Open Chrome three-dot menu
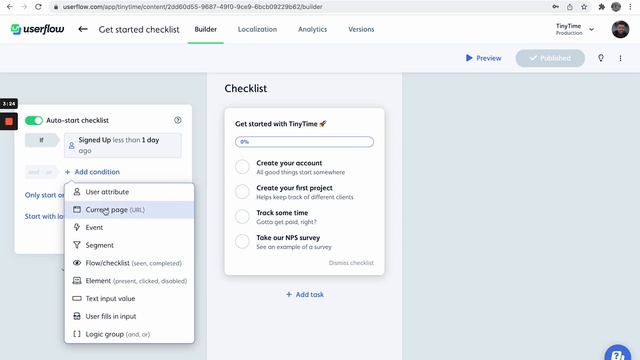Screen dimensions: 640x360 pyautogui.click(x=631, y=7)
